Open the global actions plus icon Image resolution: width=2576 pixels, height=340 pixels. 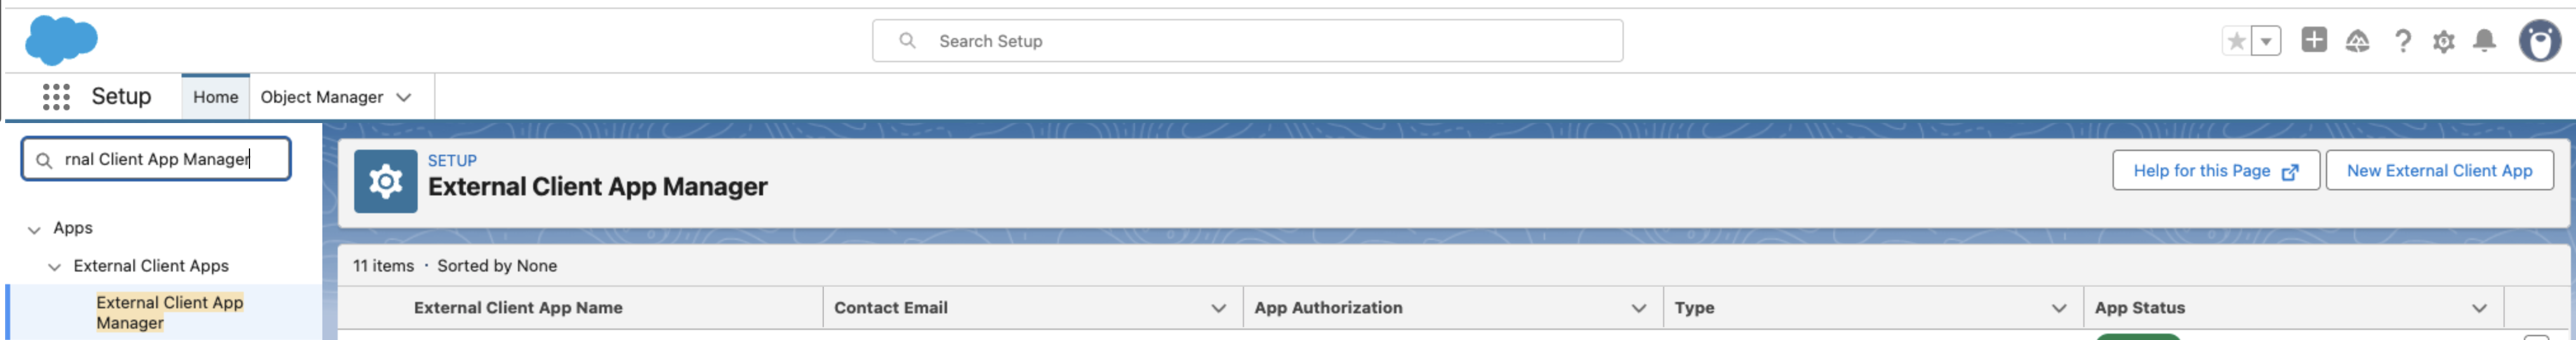[2313, 40]
